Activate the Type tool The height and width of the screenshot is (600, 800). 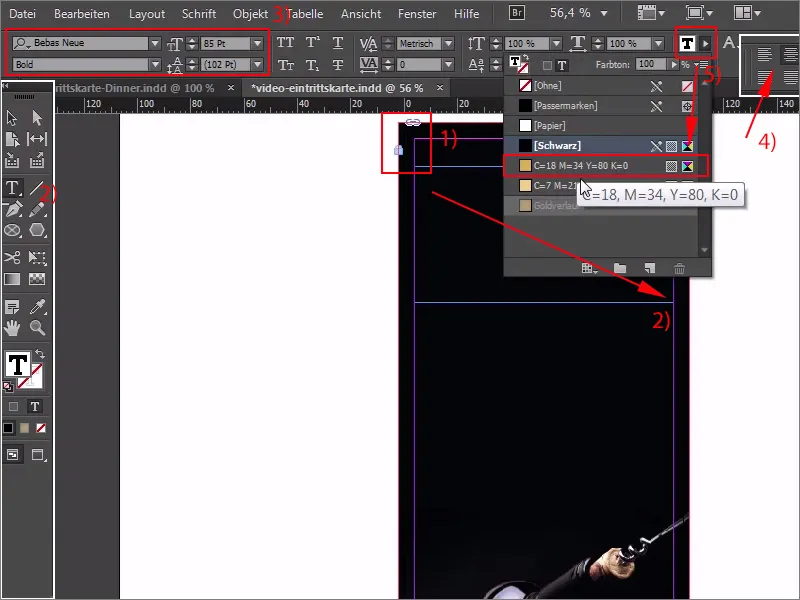click(x=12, y=188)
